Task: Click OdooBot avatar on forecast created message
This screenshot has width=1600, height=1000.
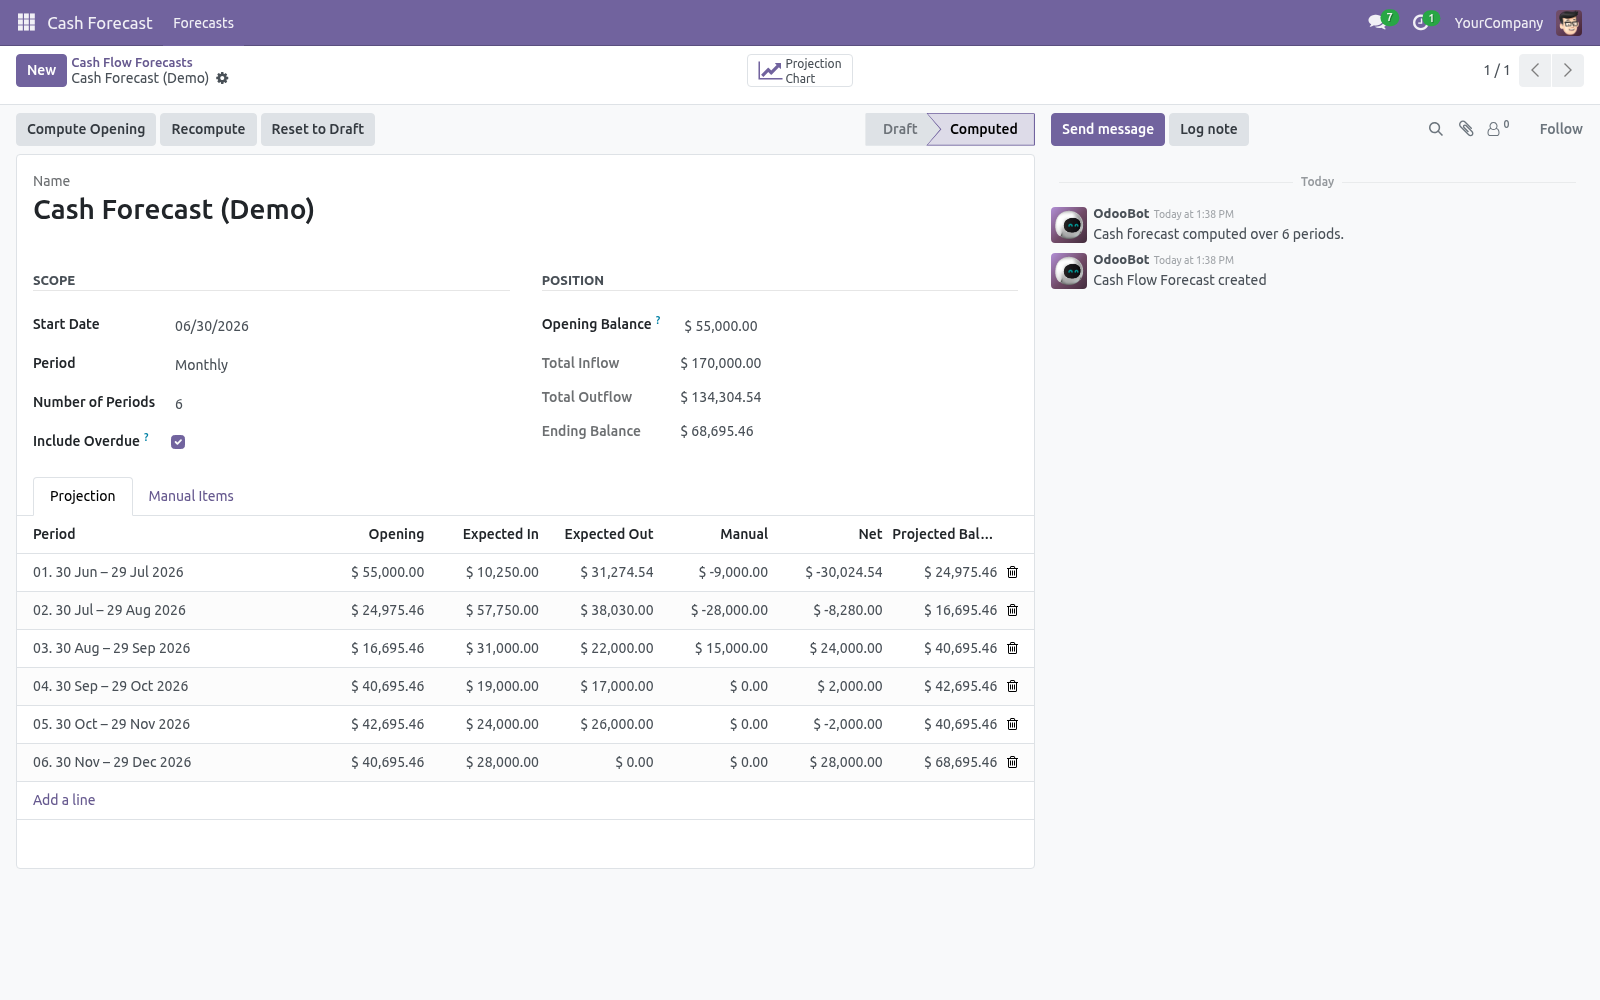Action: (x=1069, y=271)
